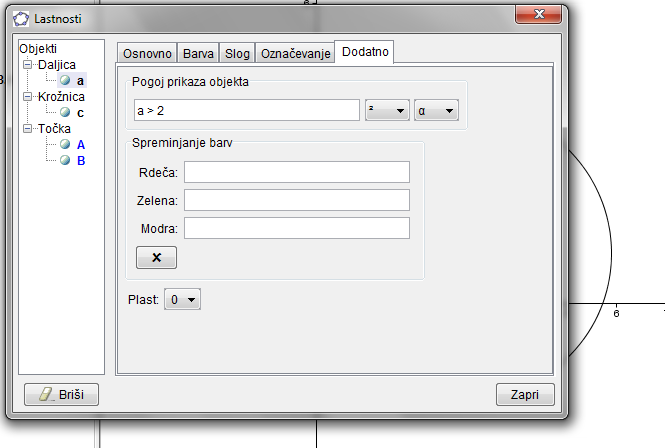Open the superscript symbols dropdown
The image size is (665, 448).
coord(388,111)
